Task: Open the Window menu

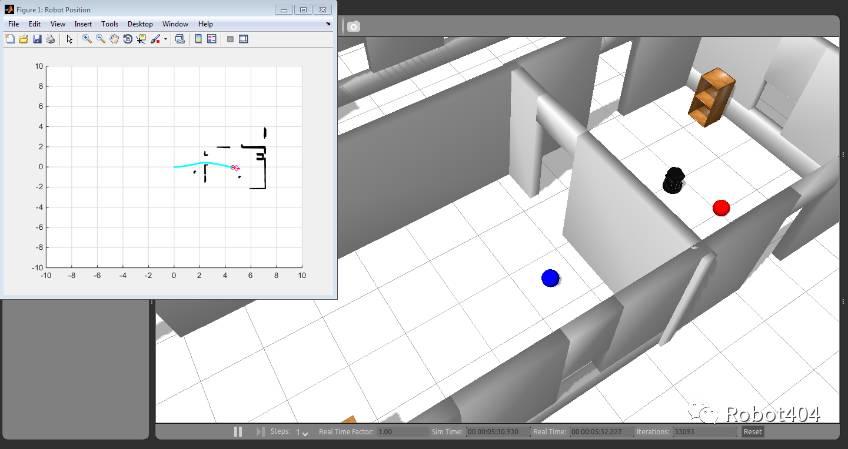Action: (x=175, y=24)
